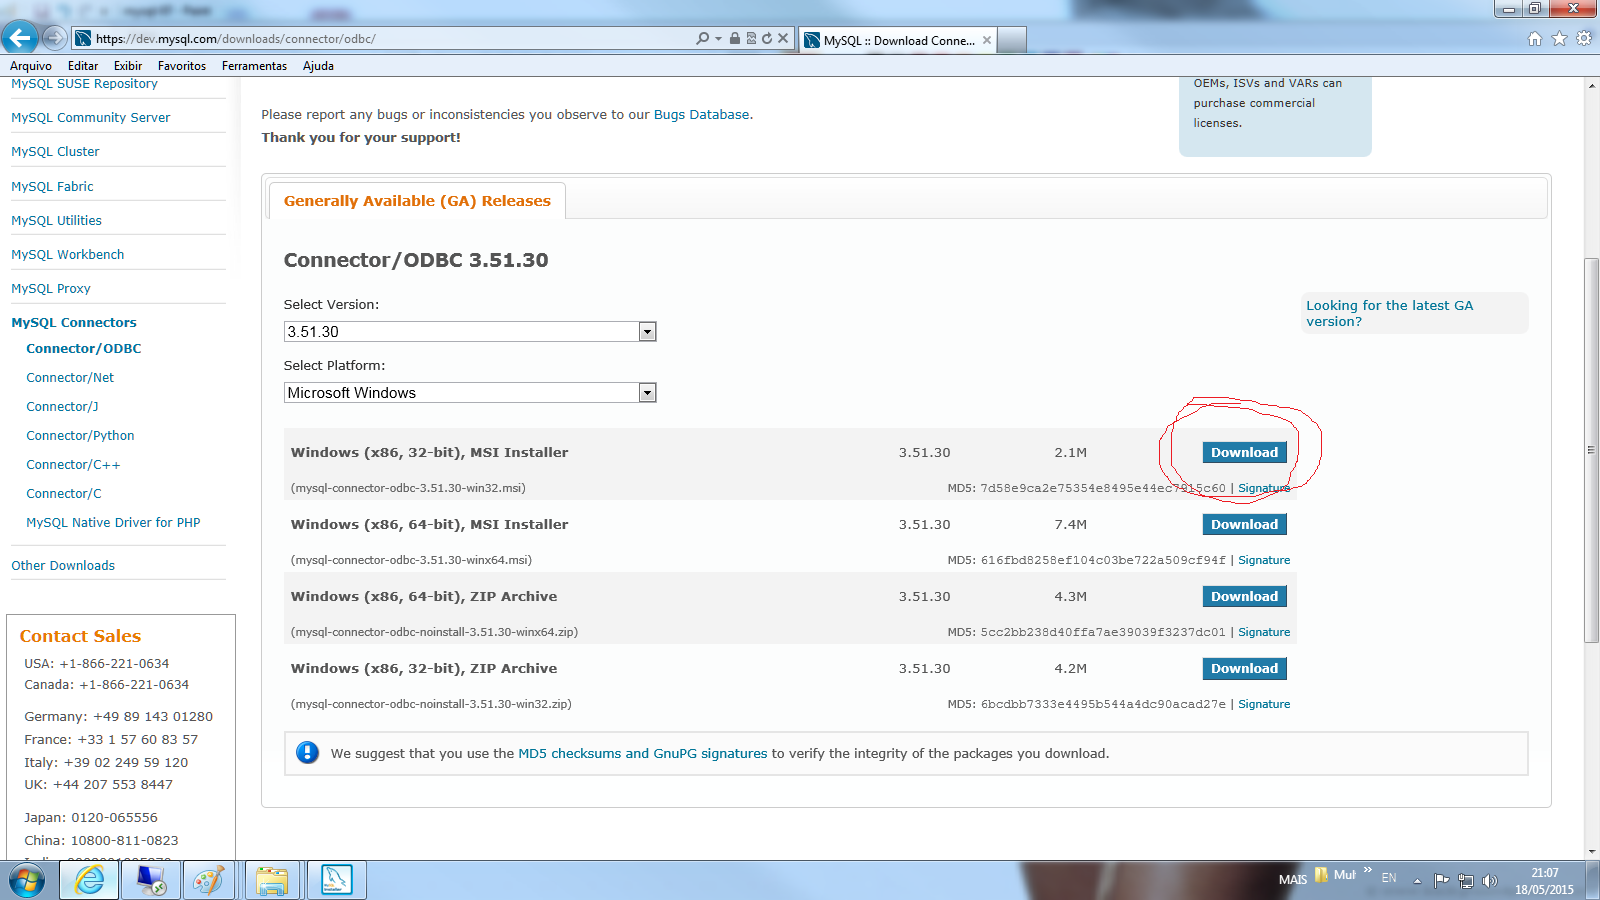
Task: Click the address bar search magnifier icon
Action: pos(703,38)
